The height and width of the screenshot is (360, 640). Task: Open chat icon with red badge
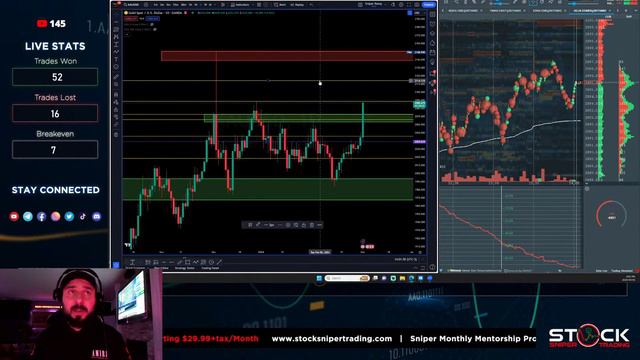tap(433, 73)
